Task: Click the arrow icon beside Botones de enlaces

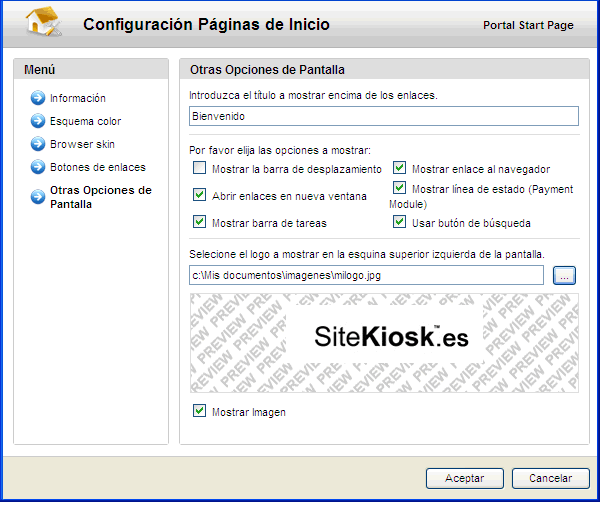Action: pyautogui.click(x=38, y=167)
